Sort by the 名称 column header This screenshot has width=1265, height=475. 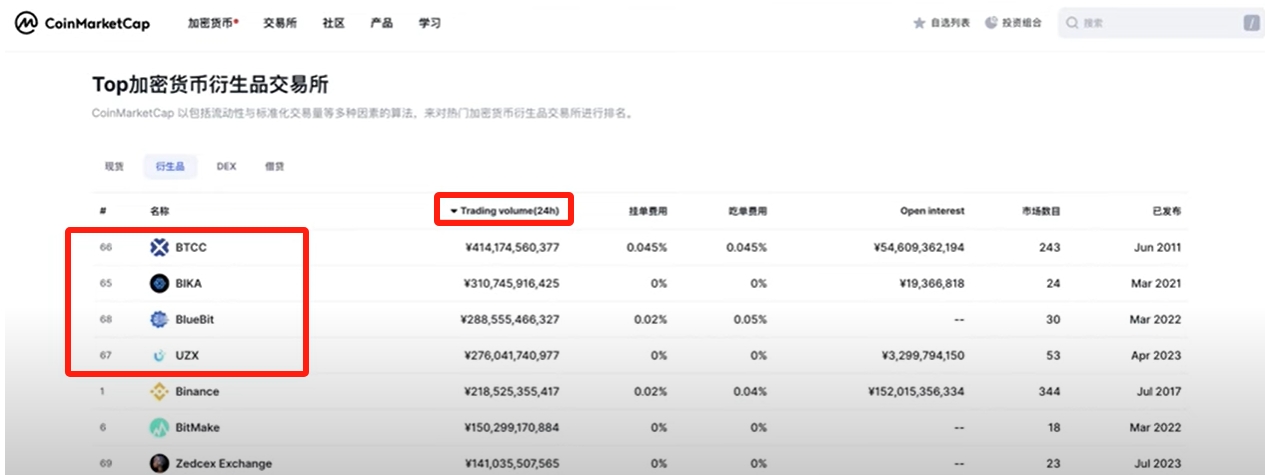[159, 211]
